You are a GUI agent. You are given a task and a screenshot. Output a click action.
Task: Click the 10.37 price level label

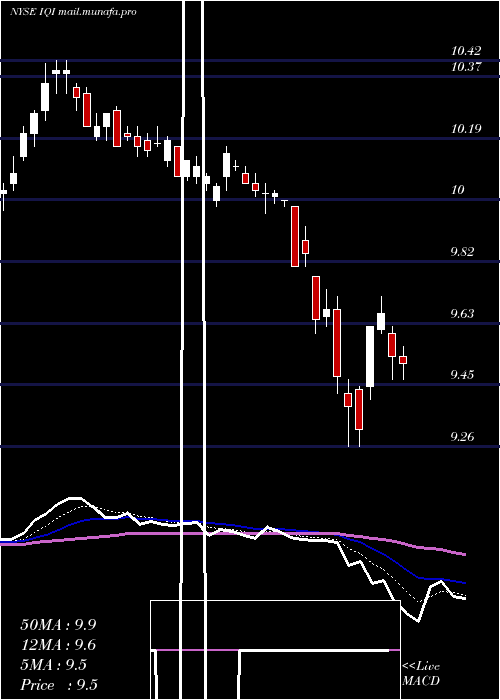(466, 67)
